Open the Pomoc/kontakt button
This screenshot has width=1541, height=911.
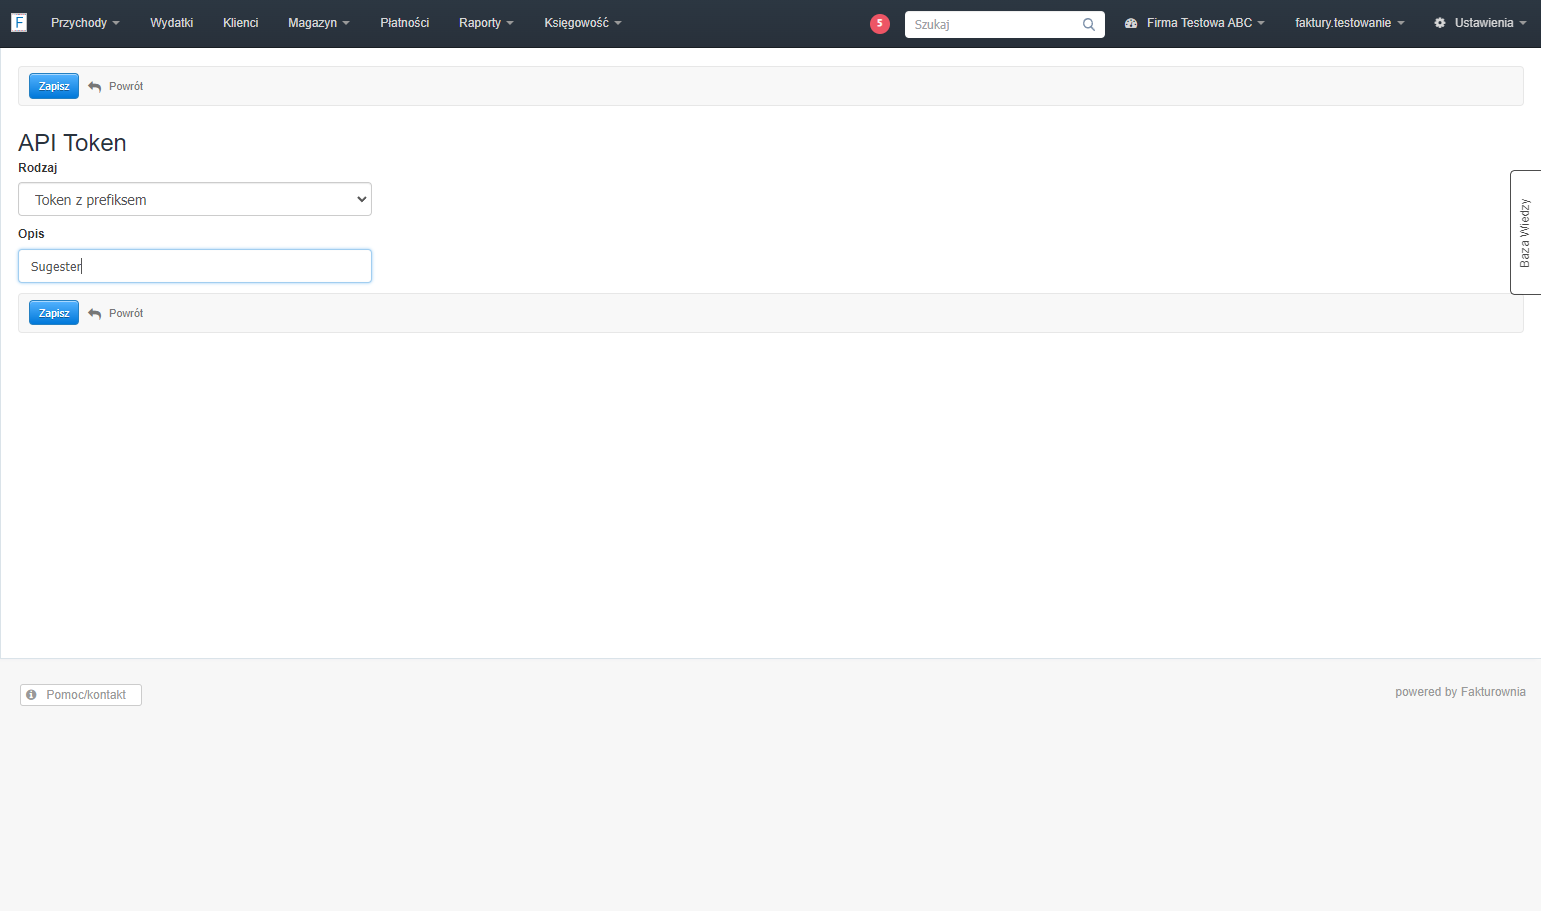click(x=81, y=695)
